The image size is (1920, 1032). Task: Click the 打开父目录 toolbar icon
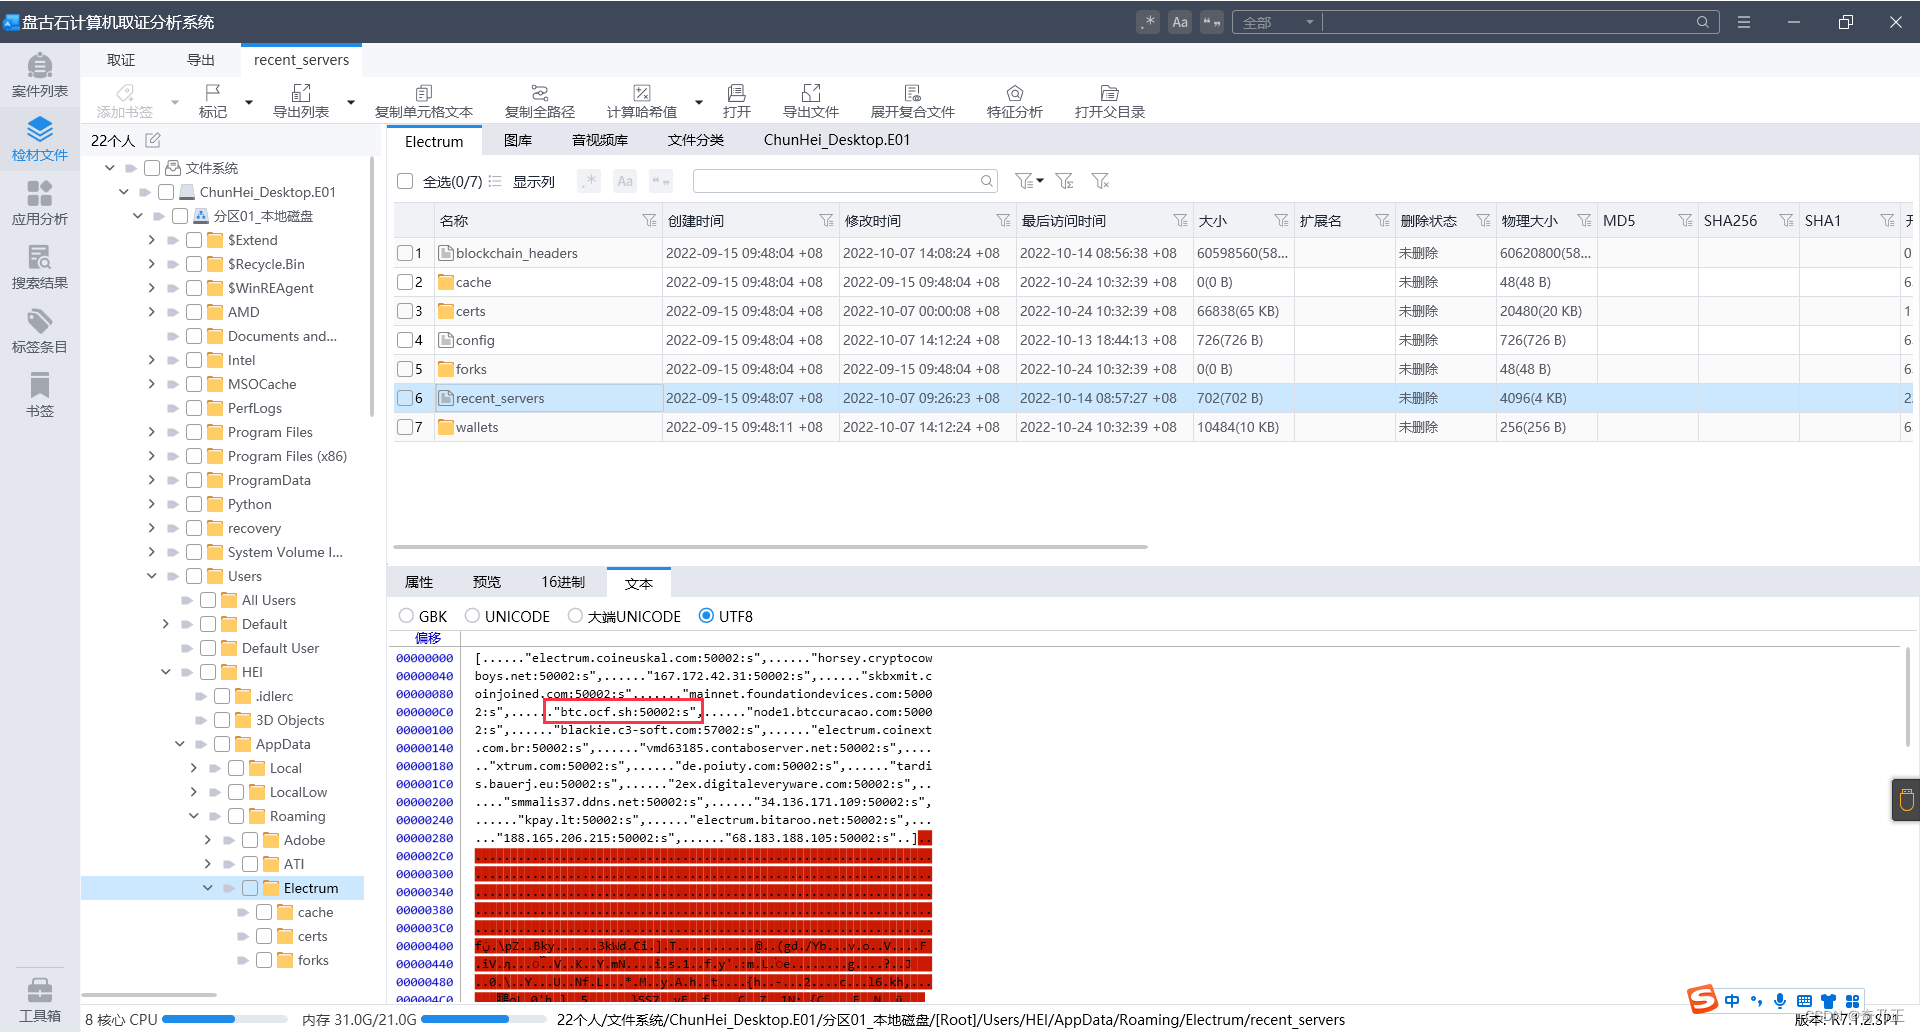coord(1109,101)
